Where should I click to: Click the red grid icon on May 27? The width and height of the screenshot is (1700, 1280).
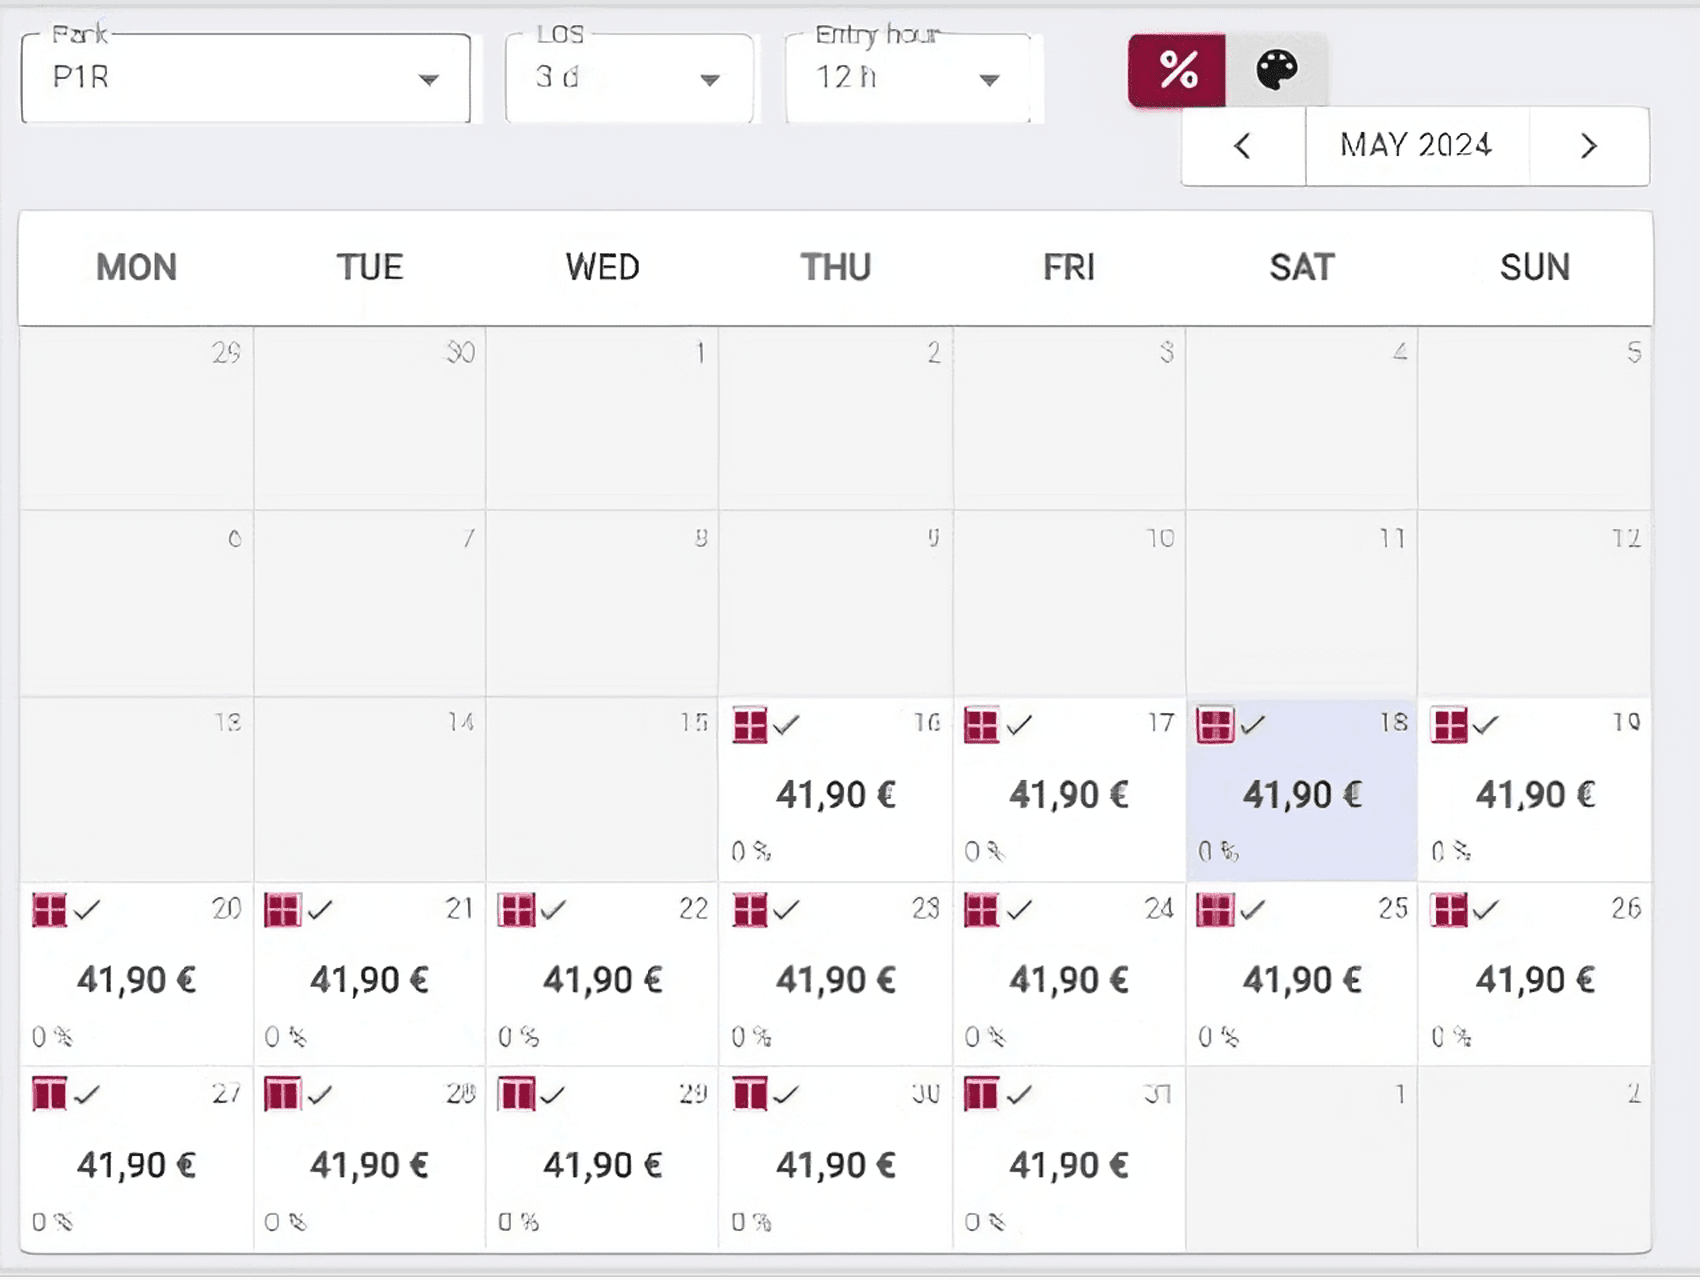click(x=50, y=1094)
